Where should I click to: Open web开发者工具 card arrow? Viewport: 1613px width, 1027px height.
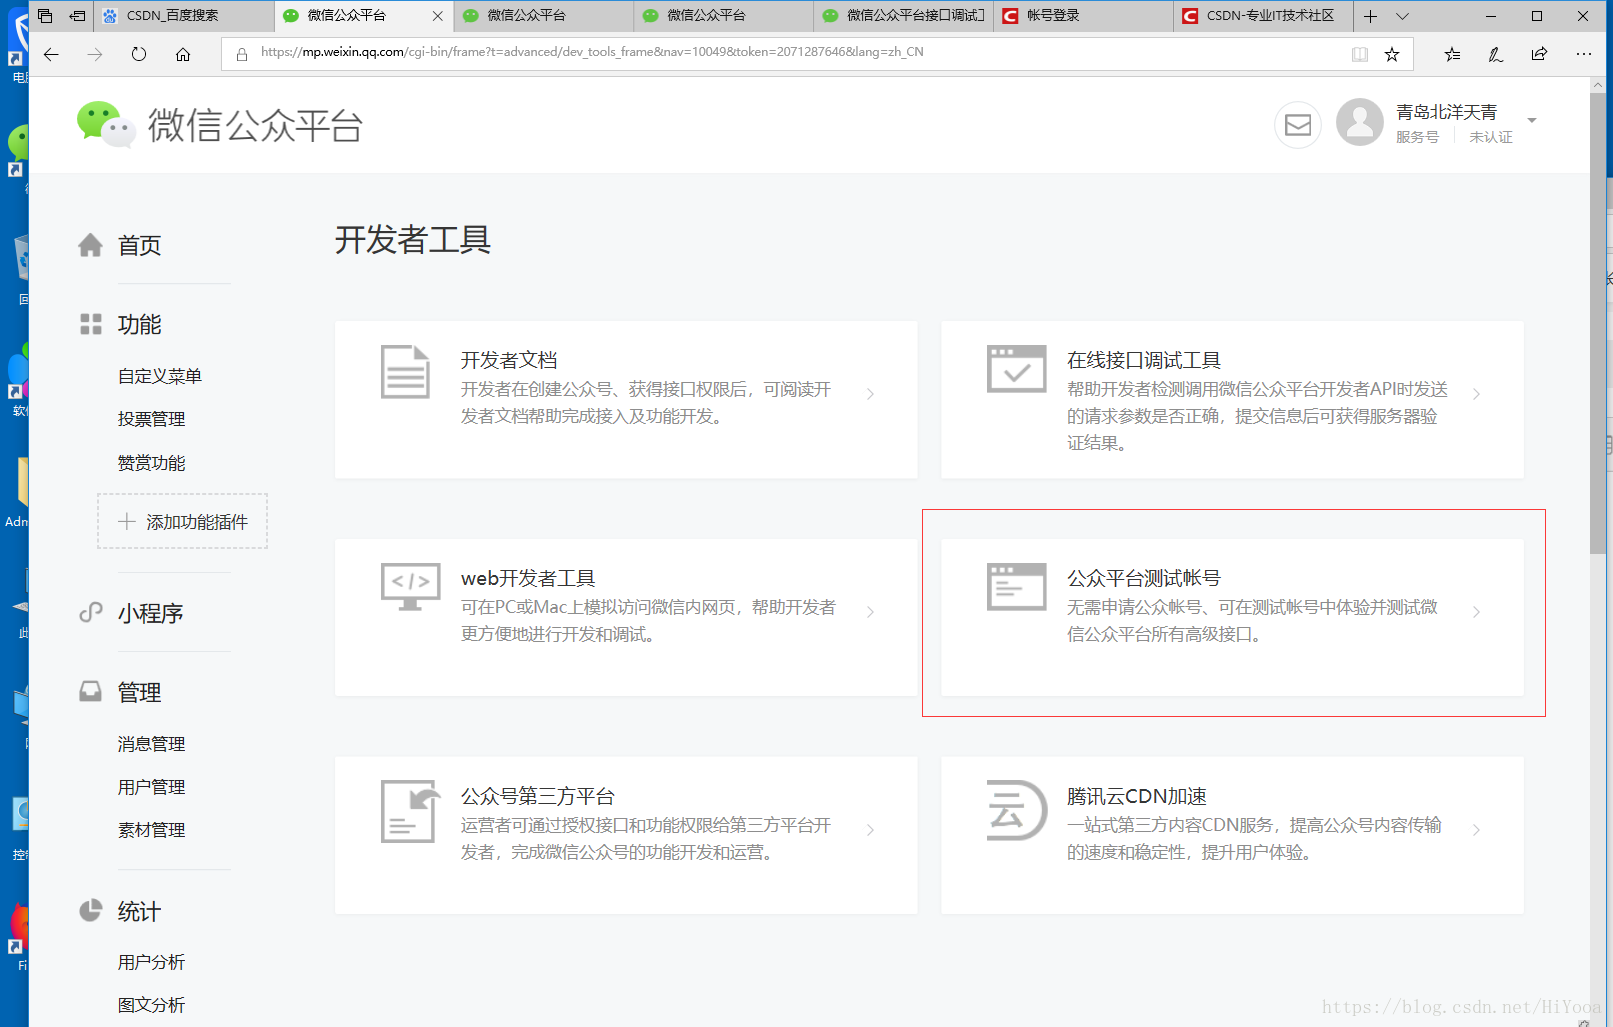click(871, 612)
